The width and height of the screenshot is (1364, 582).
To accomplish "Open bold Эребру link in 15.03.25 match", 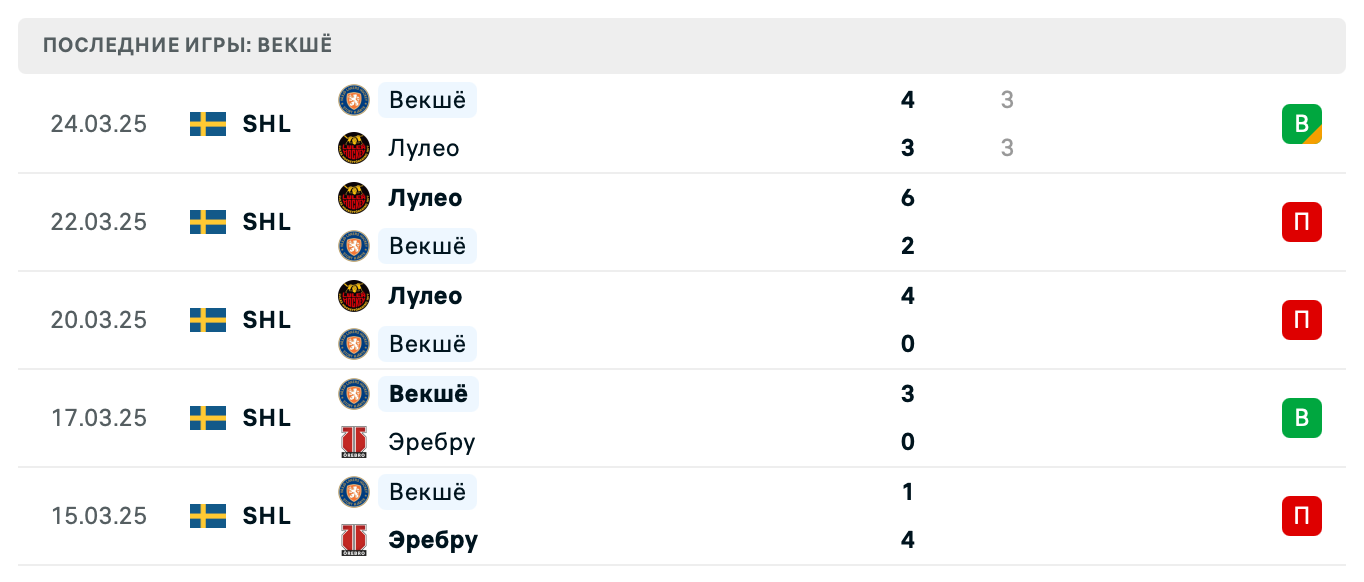I will coord(433,540).
